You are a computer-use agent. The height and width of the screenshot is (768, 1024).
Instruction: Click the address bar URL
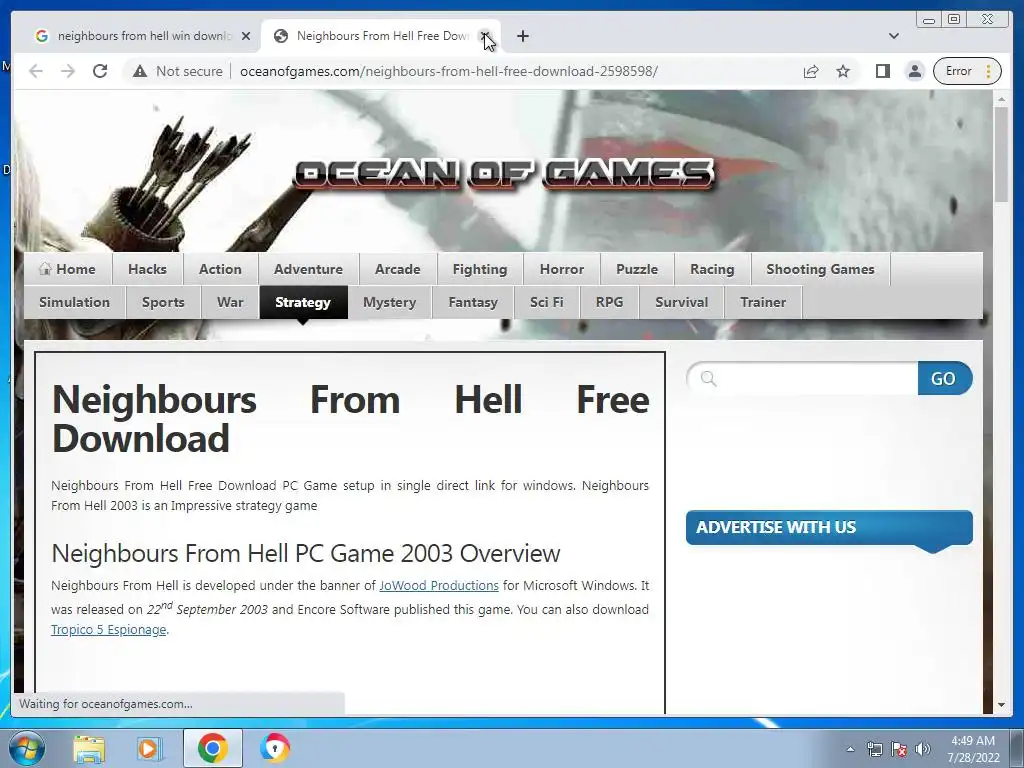pyautogui.click(x=449, y=71)
